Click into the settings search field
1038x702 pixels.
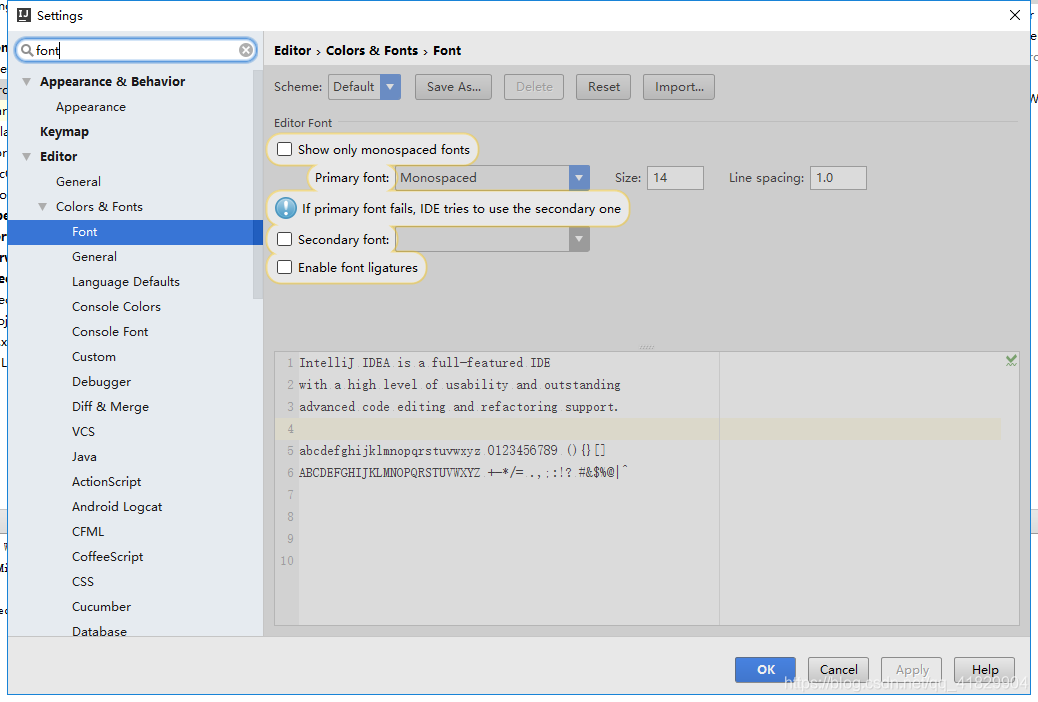point(136,50)
